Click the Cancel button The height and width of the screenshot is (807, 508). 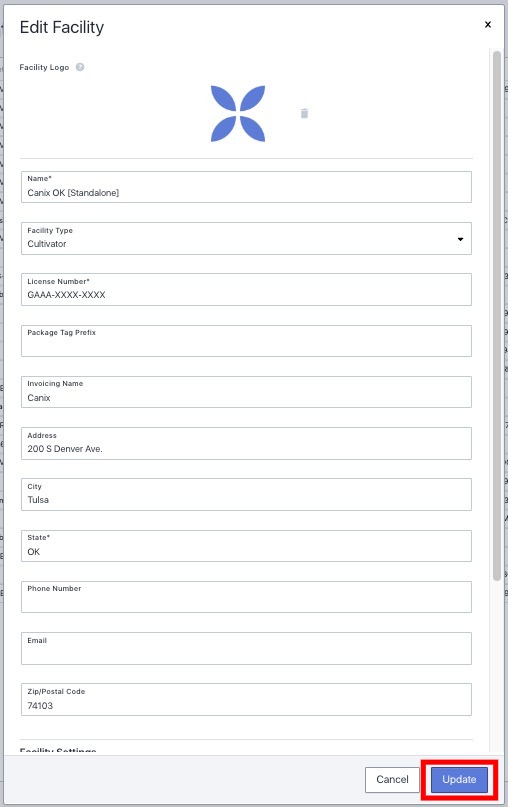(392, 779)
